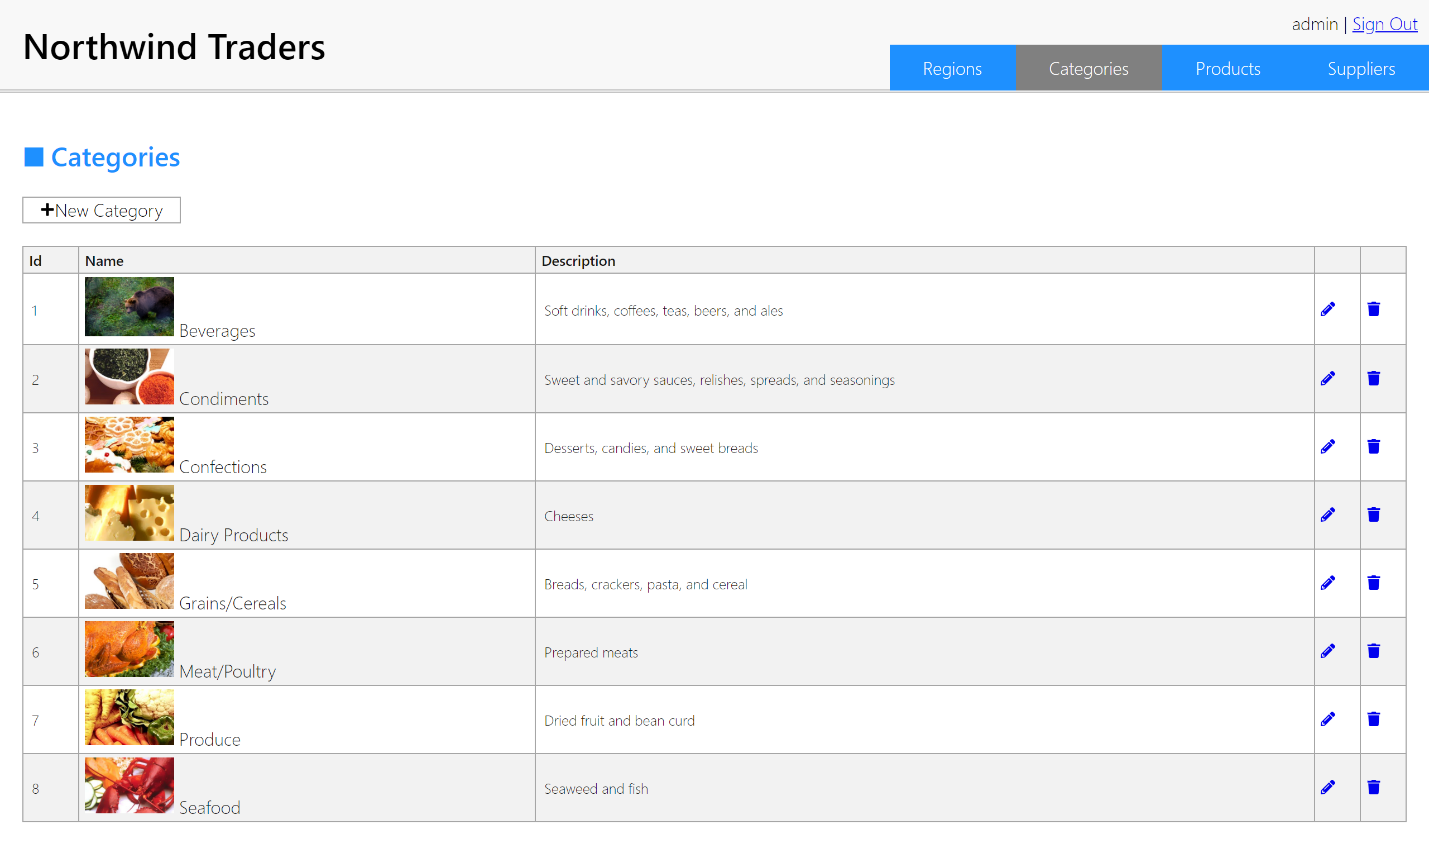Click the 'Prepared meats' description
The height and width of the screenshot is (858, 1429).
click(591, 652)
